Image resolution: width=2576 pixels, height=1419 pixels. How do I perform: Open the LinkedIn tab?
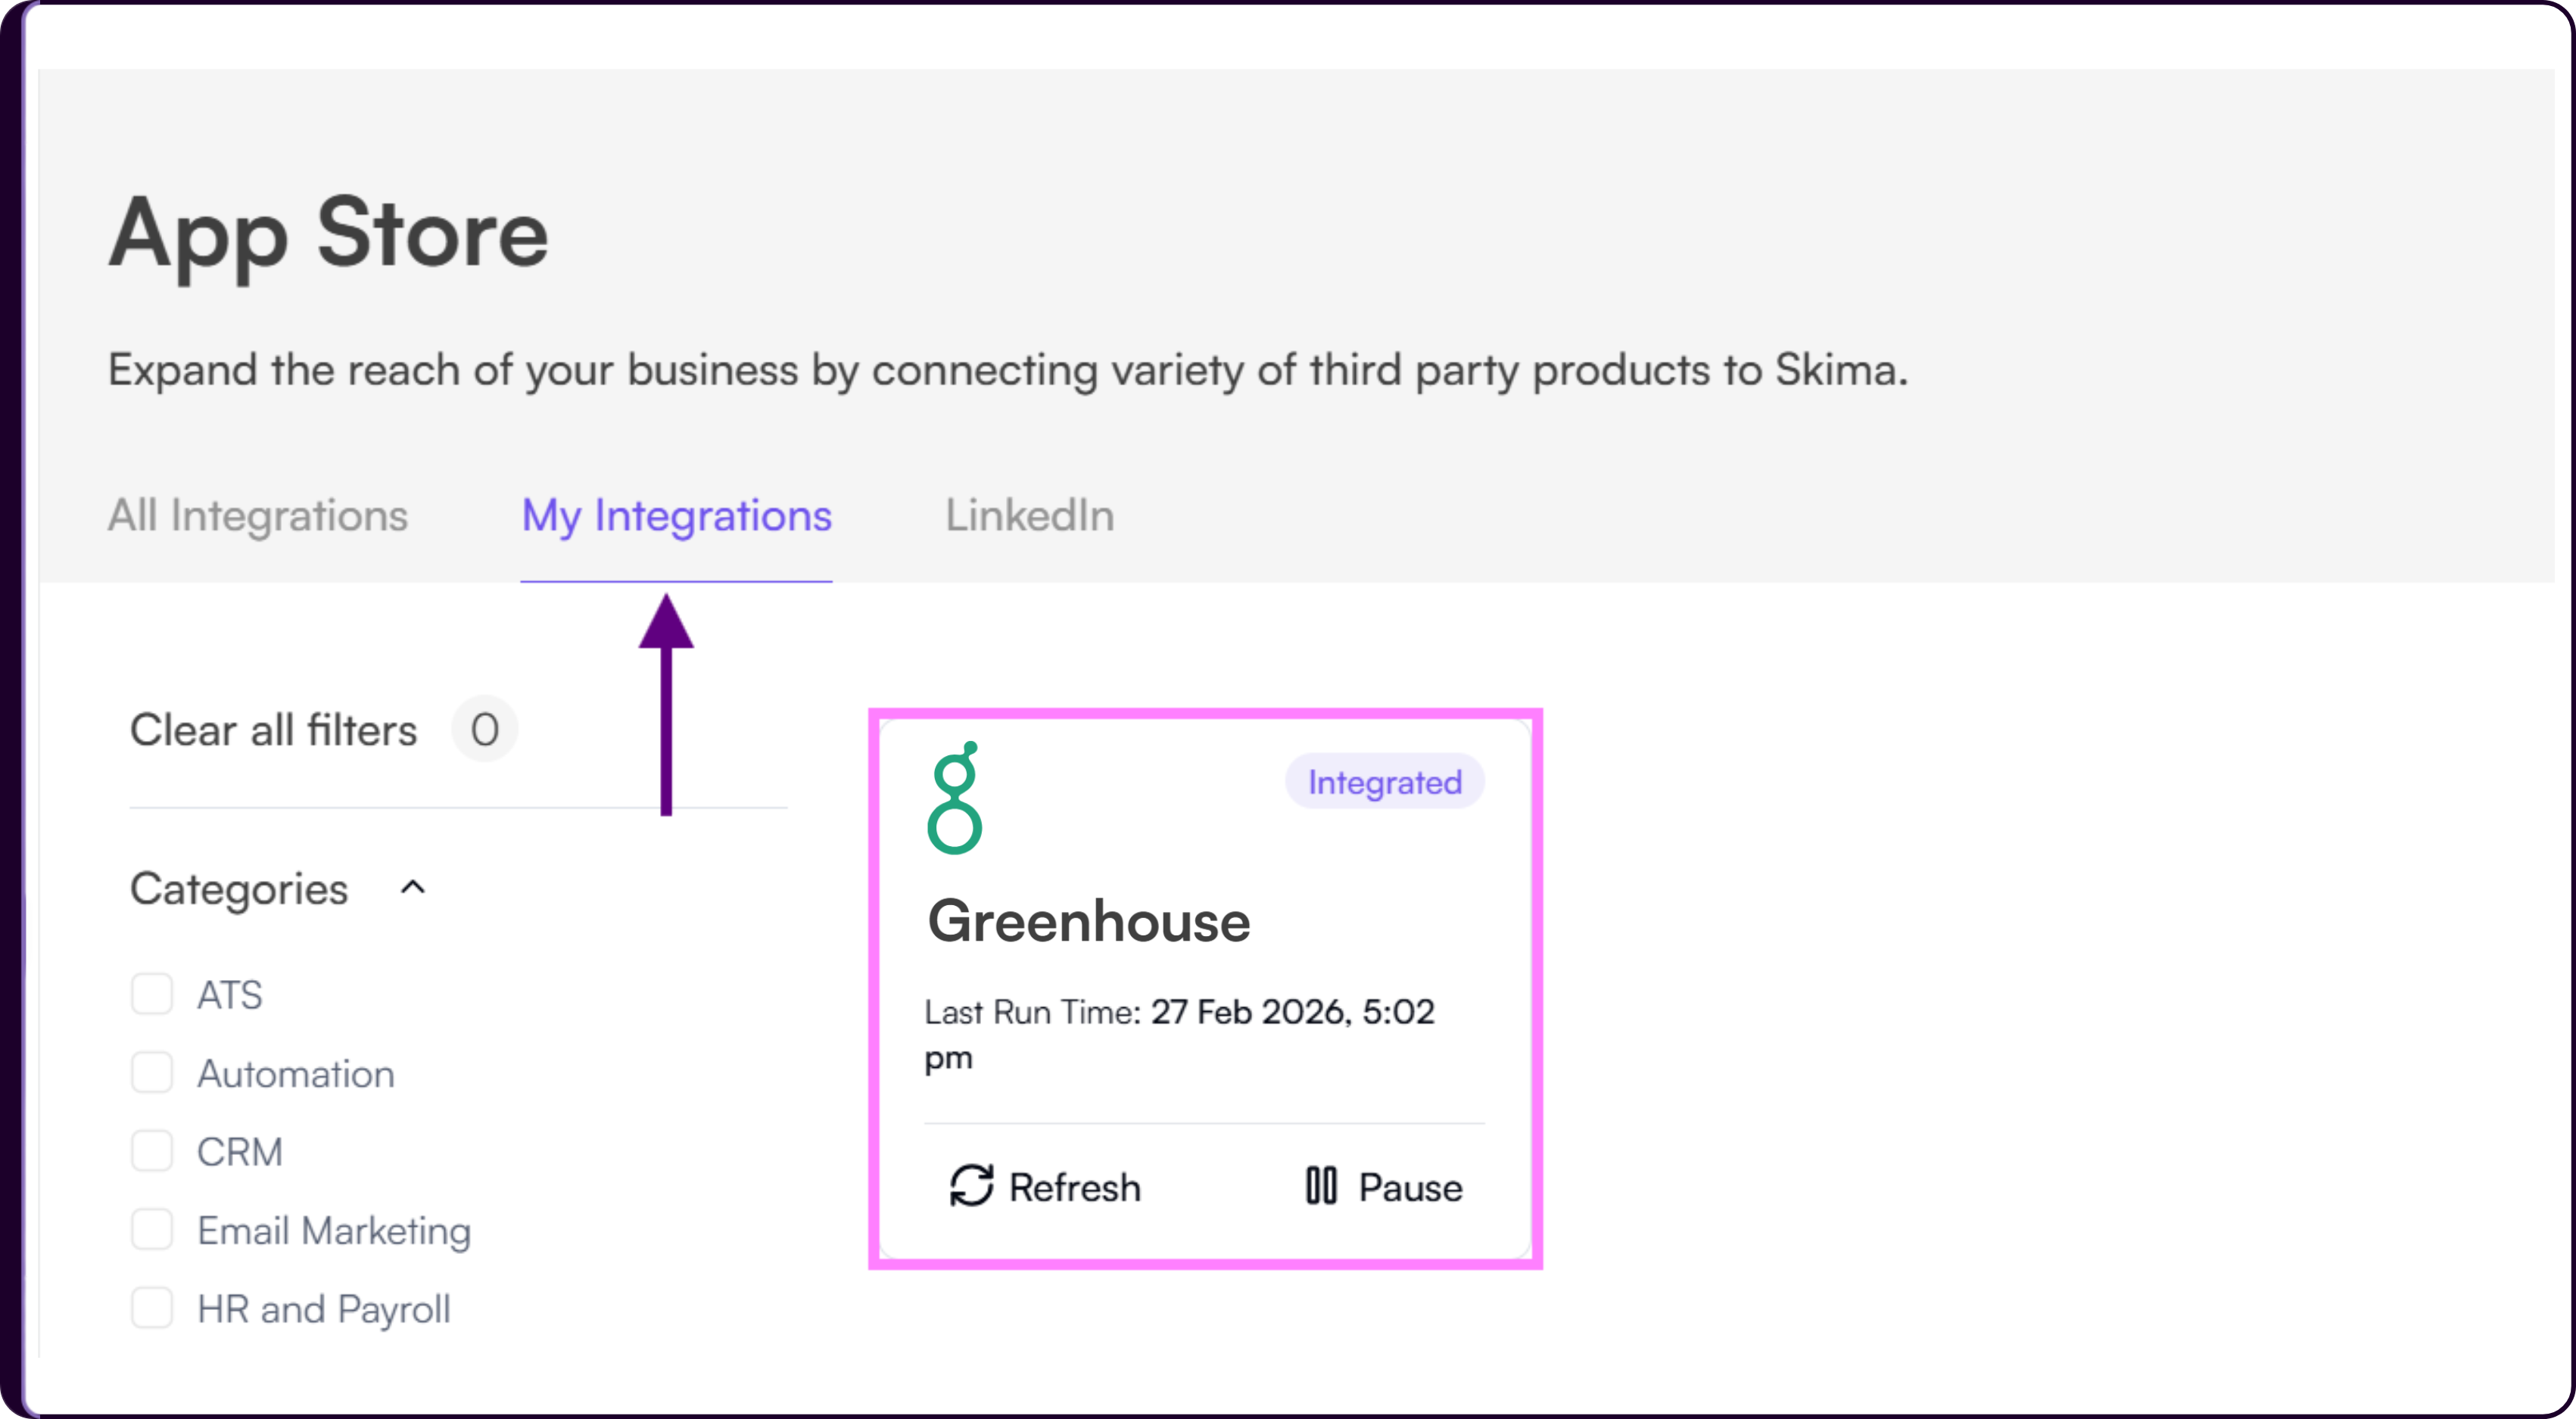pos(1030,516)
